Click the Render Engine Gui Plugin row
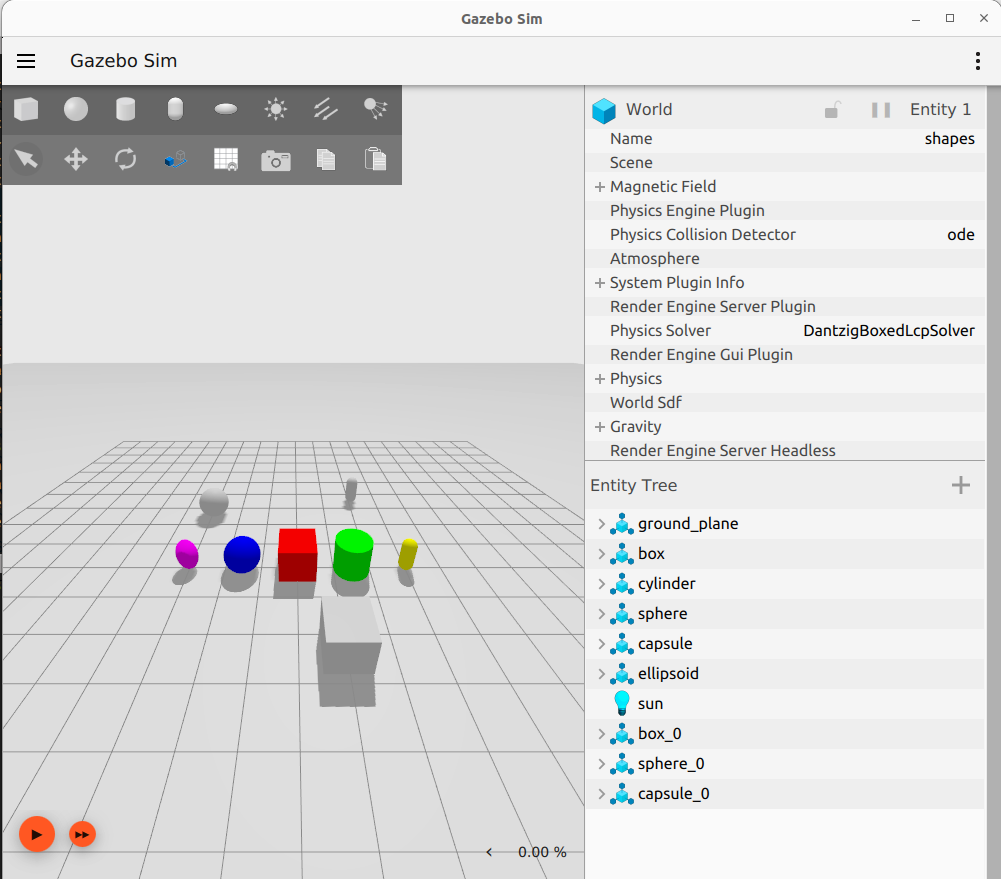 pyautogui.click(x=785, y=355)
